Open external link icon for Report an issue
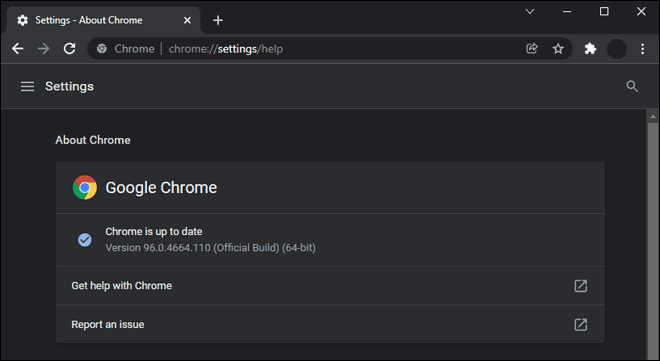The width and height of the screenshot is (660, 361). pos(581,324)
